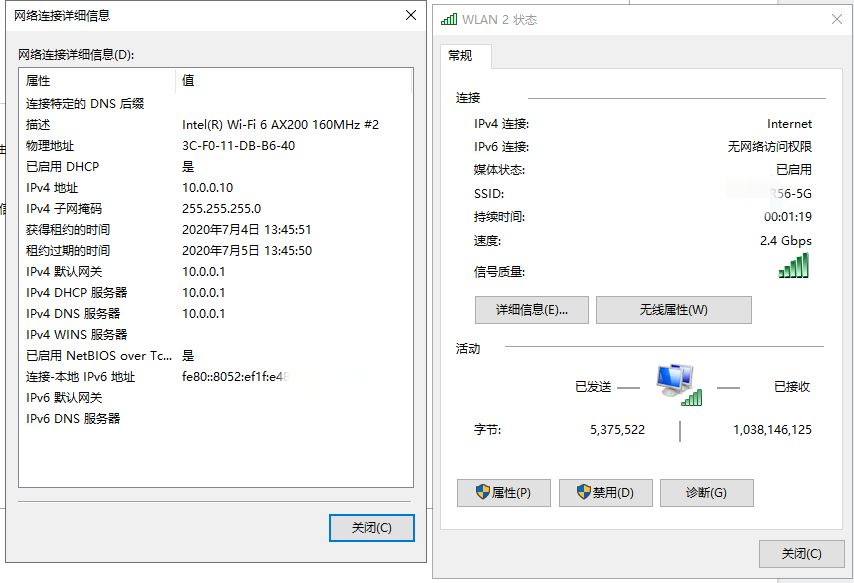
Task: Close the 网络连接详细信息 window with X
Action: 411,15
